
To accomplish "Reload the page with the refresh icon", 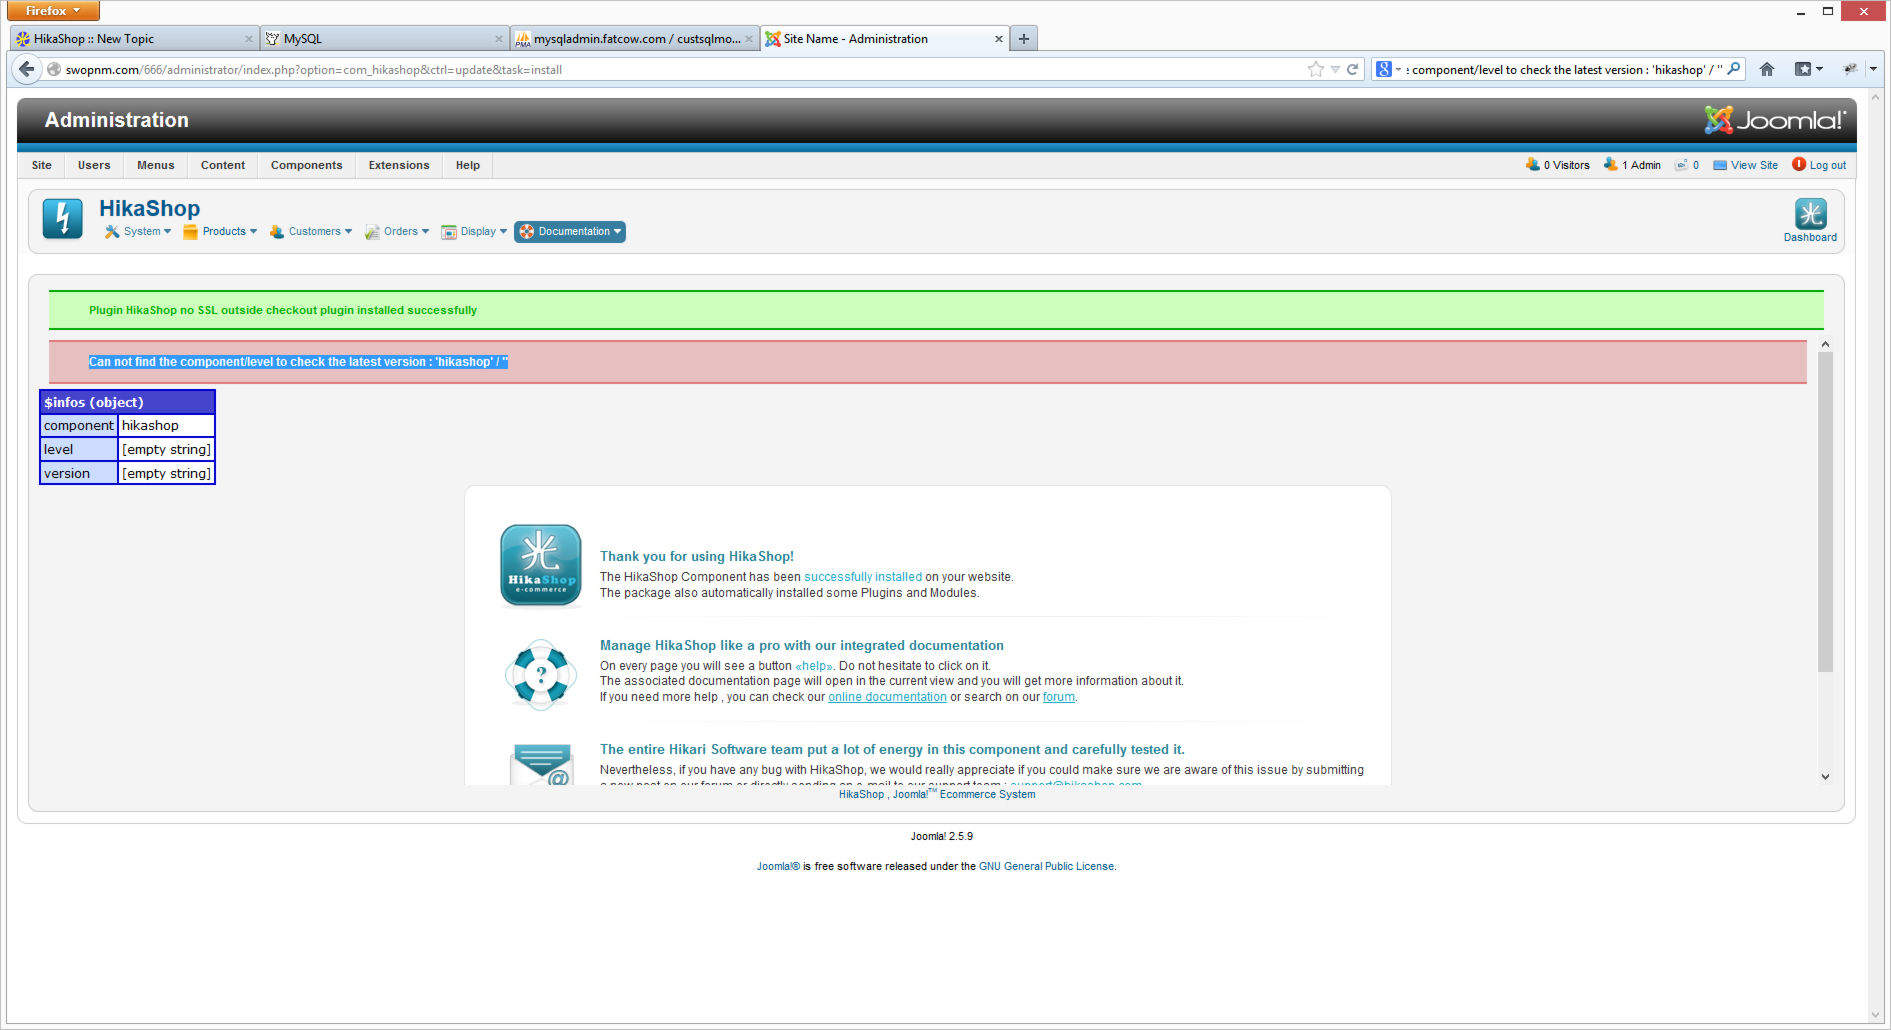I will (x=1353, y=69).
